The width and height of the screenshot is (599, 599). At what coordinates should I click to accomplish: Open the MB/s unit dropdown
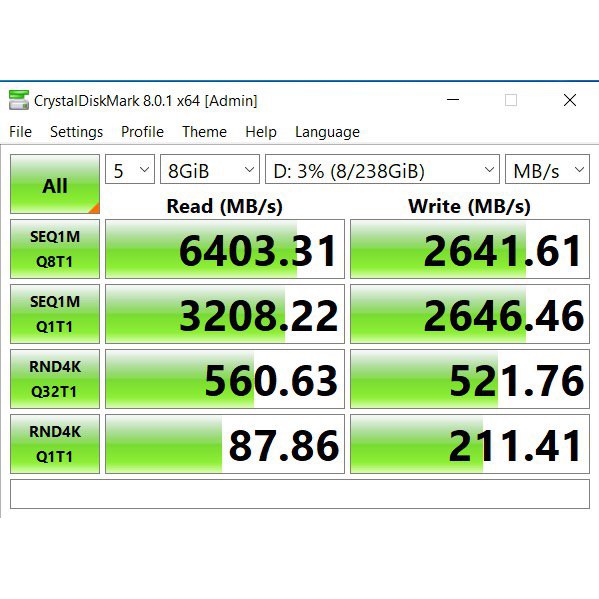point(547,169)
